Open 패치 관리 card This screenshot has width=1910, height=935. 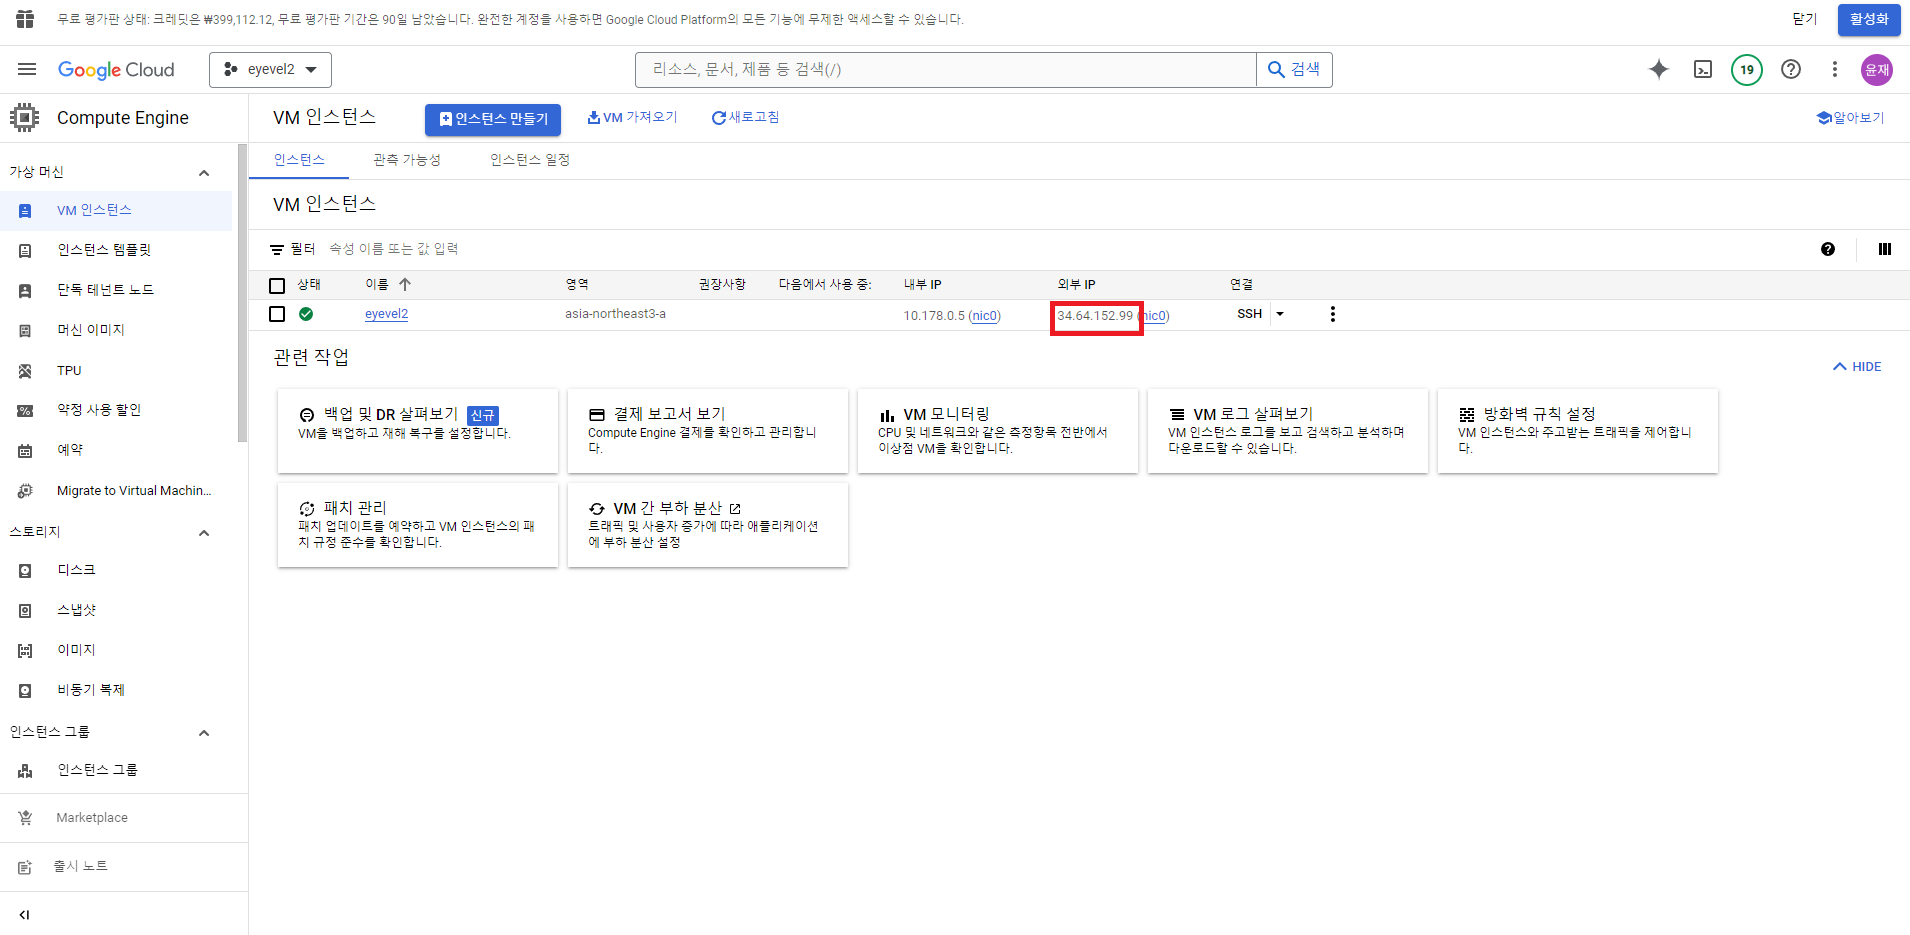(x=418, y=525)
